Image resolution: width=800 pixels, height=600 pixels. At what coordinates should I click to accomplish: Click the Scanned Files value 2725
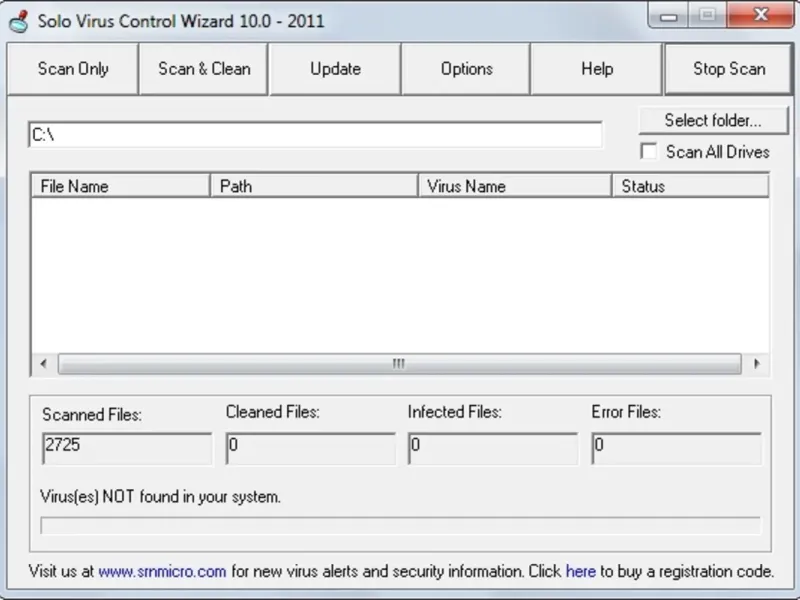click(127, 448)
